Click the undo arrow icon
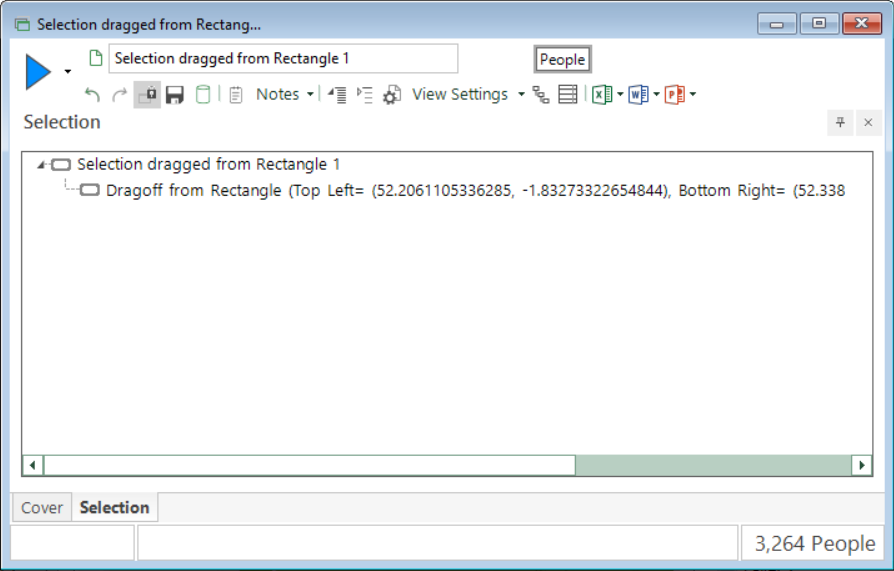 pos(92,95)
